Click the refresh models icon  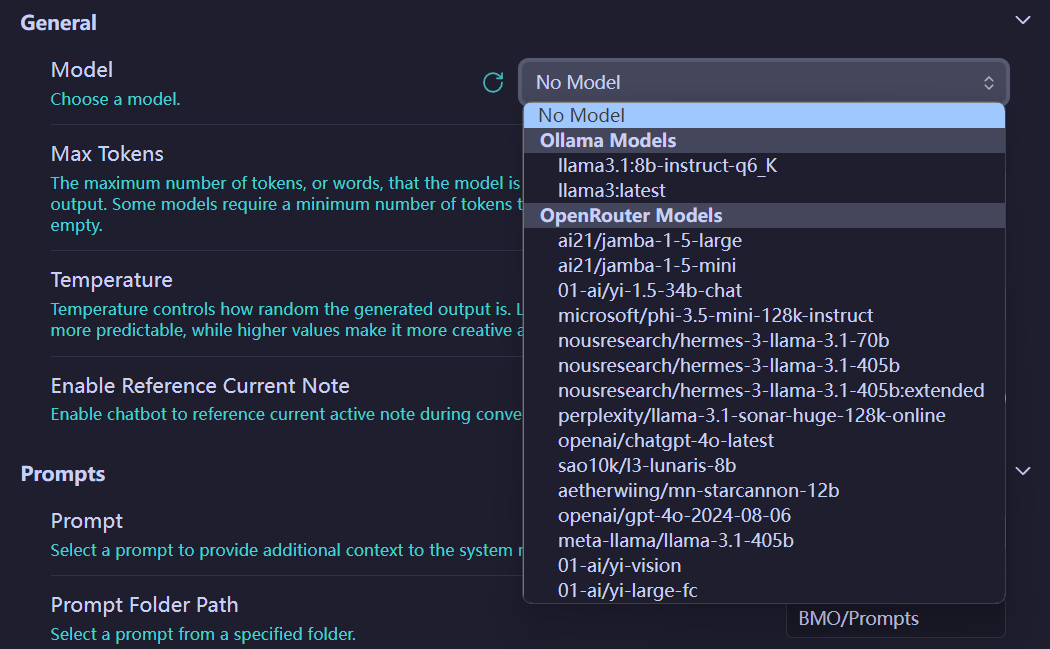[493, 82]
